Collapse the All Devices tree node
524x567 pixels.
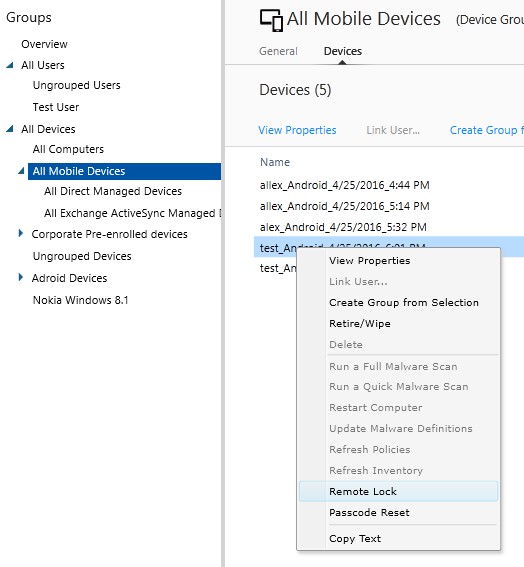[x=10, y=129]
